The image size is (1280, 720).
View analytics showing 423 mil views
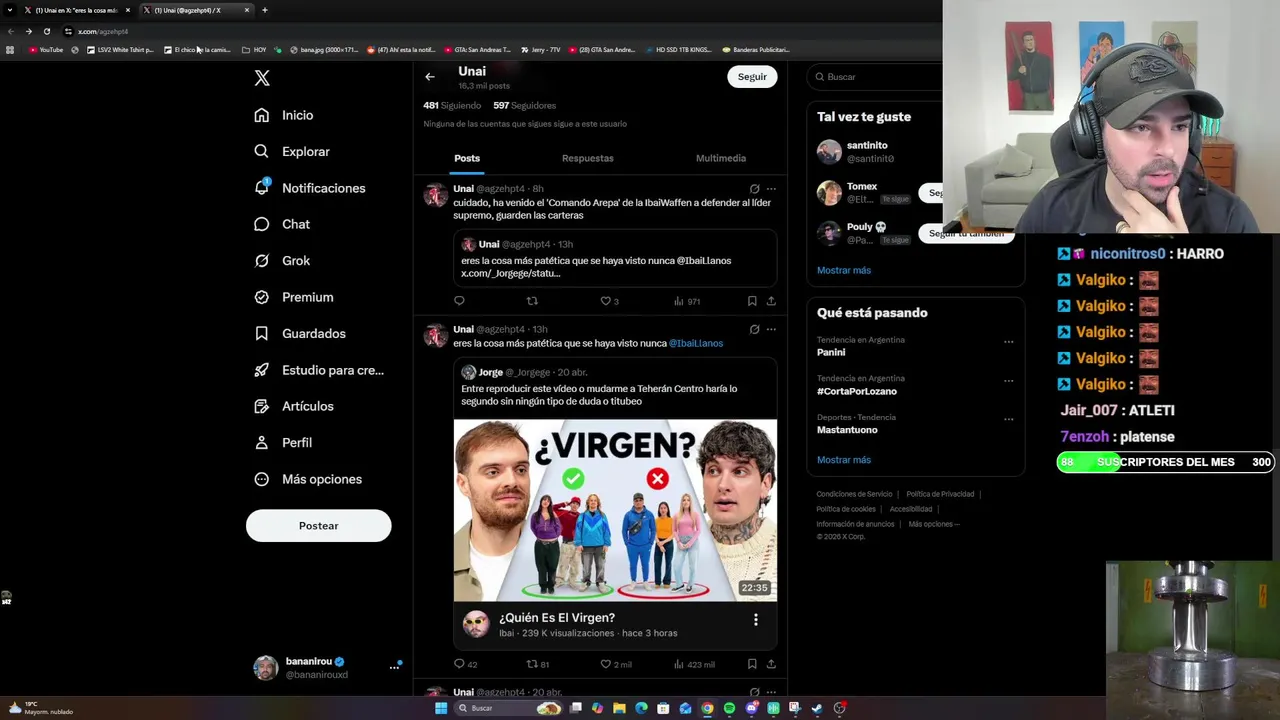[x=694, y=664]
